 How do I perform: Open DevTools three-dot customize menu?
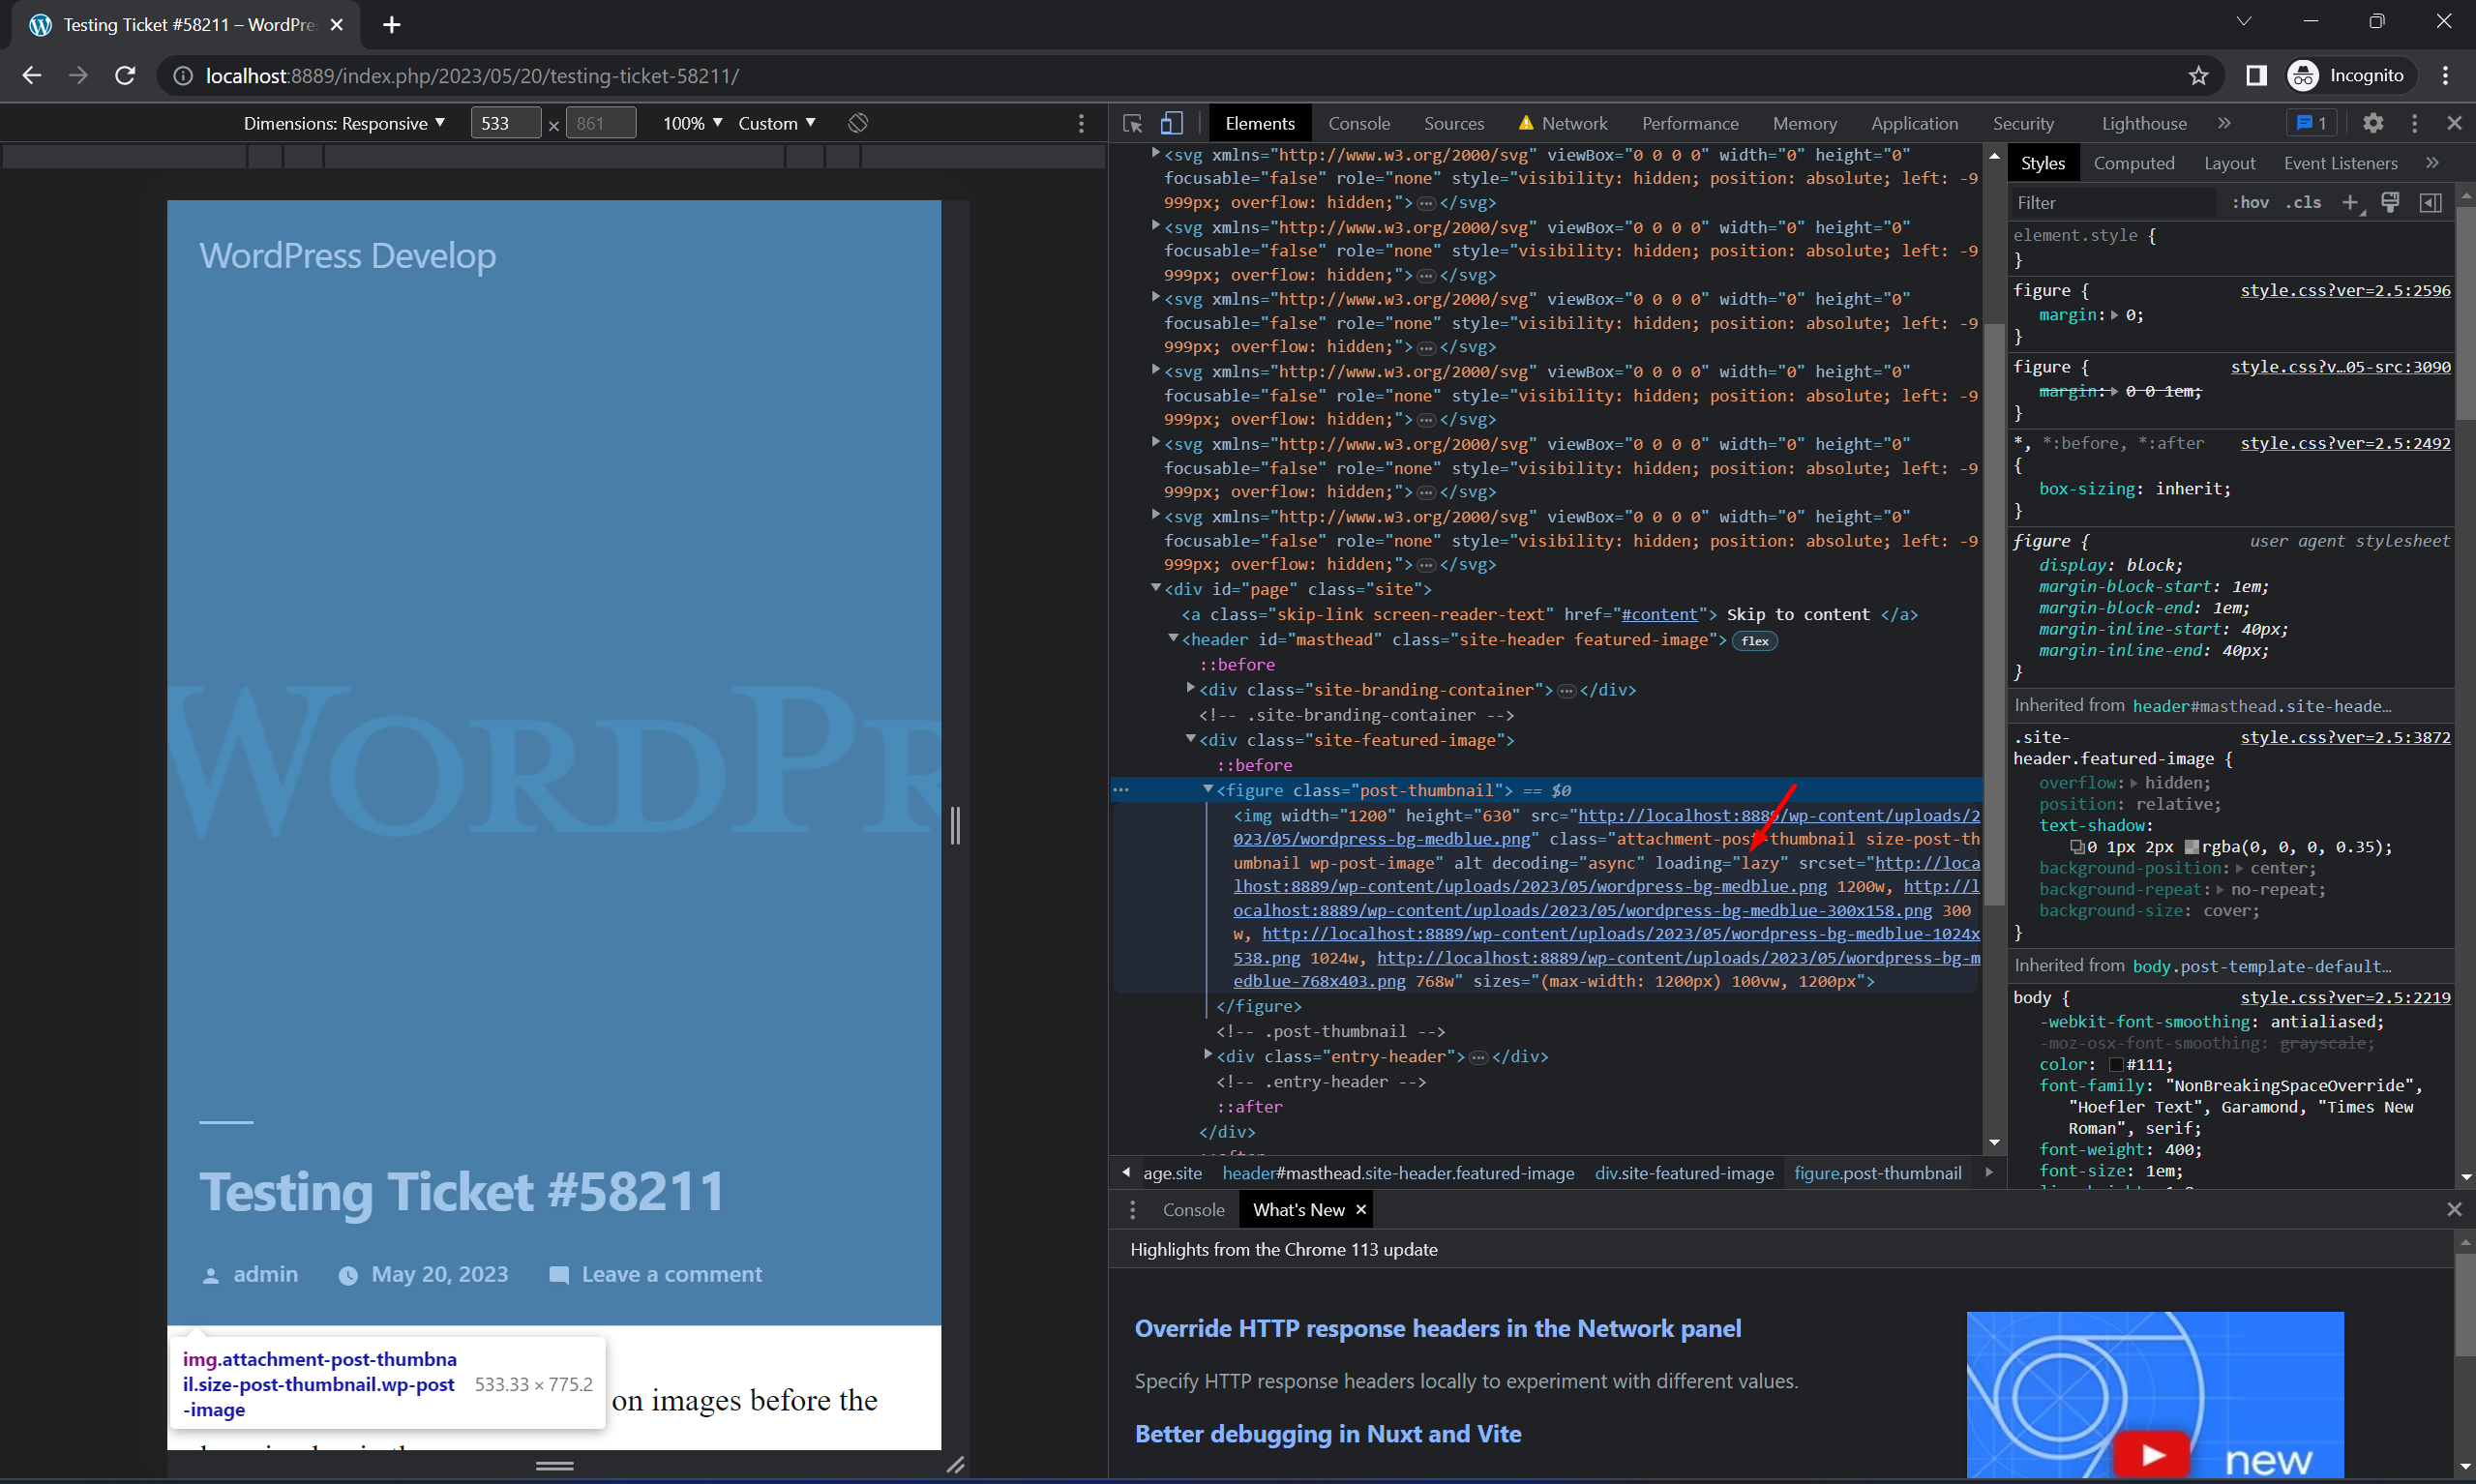point(2414,123)
